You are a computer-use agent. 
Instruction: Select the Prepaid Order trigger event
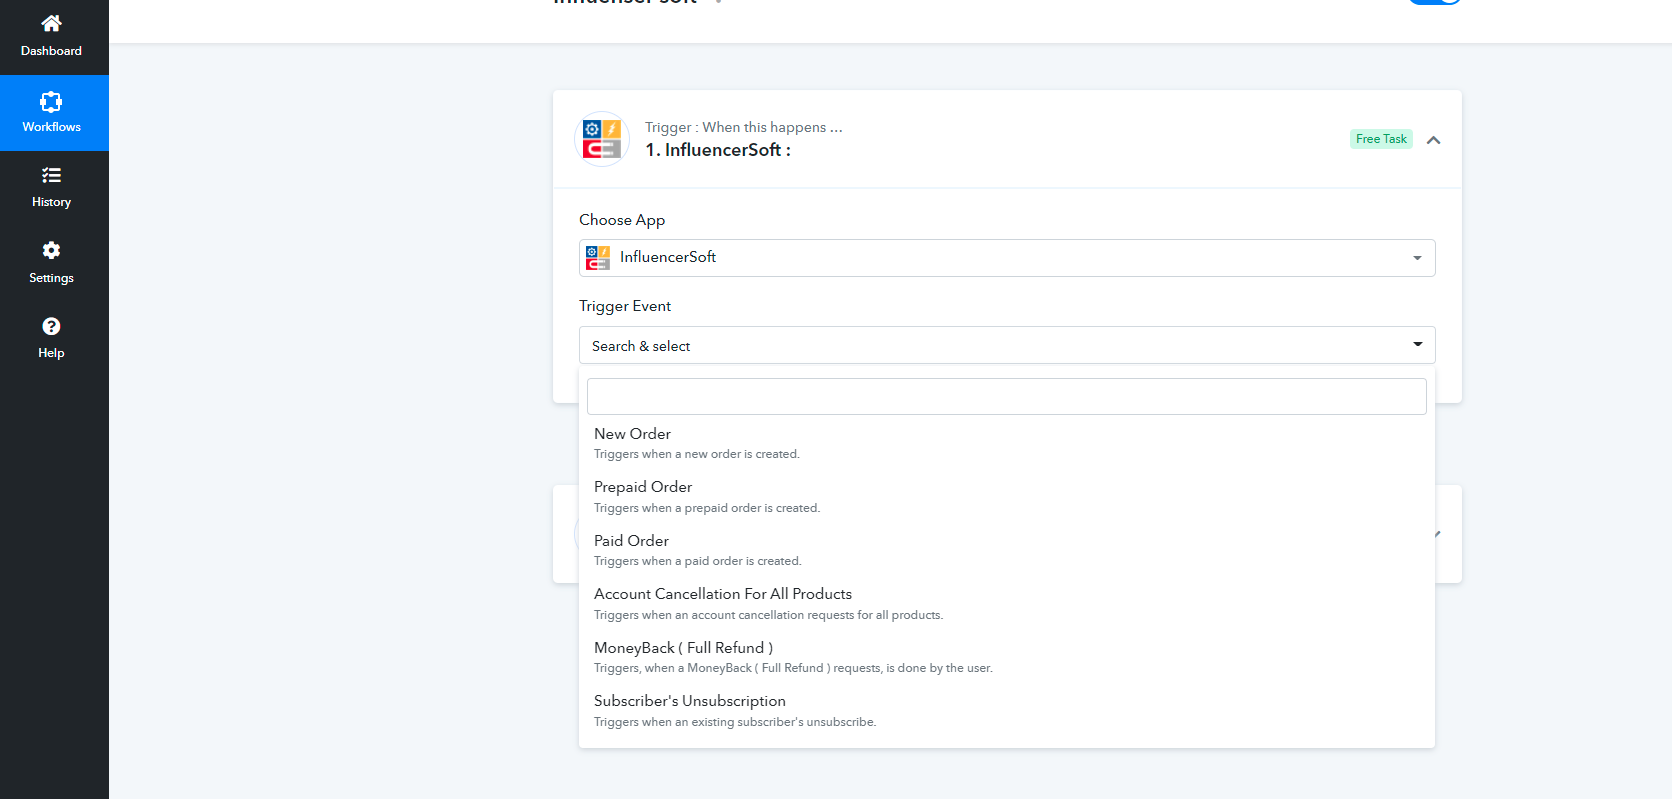1007,497
